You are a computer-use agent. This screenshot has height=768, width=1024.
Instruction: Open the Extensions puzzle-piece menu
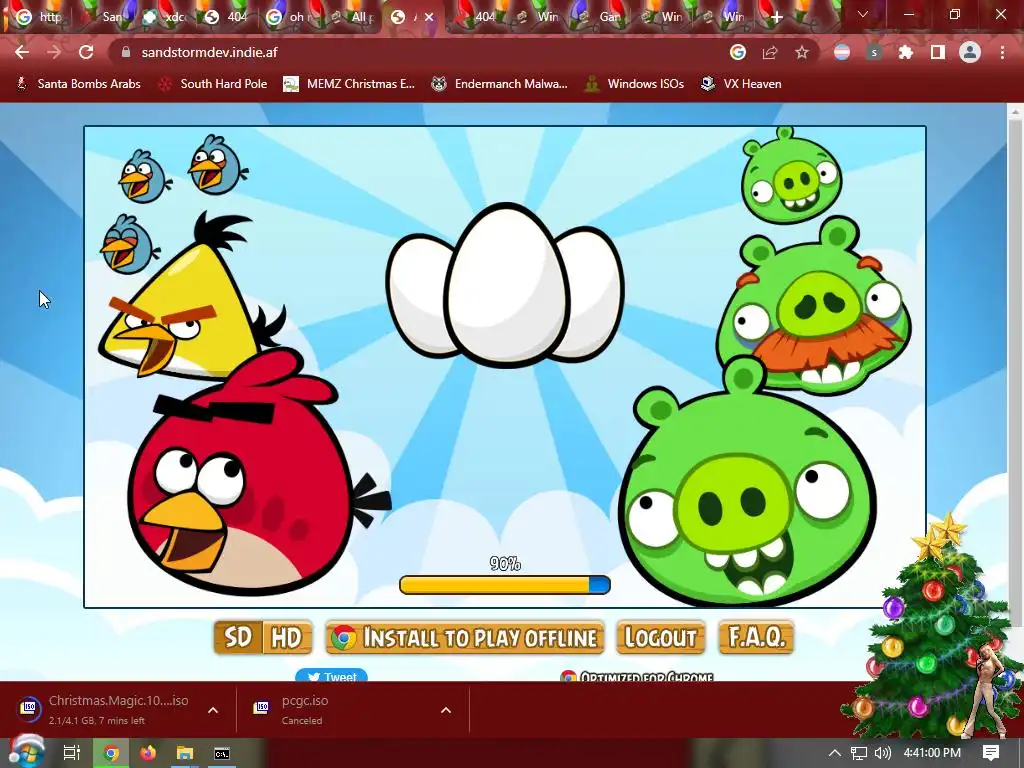tap(906, 52)
